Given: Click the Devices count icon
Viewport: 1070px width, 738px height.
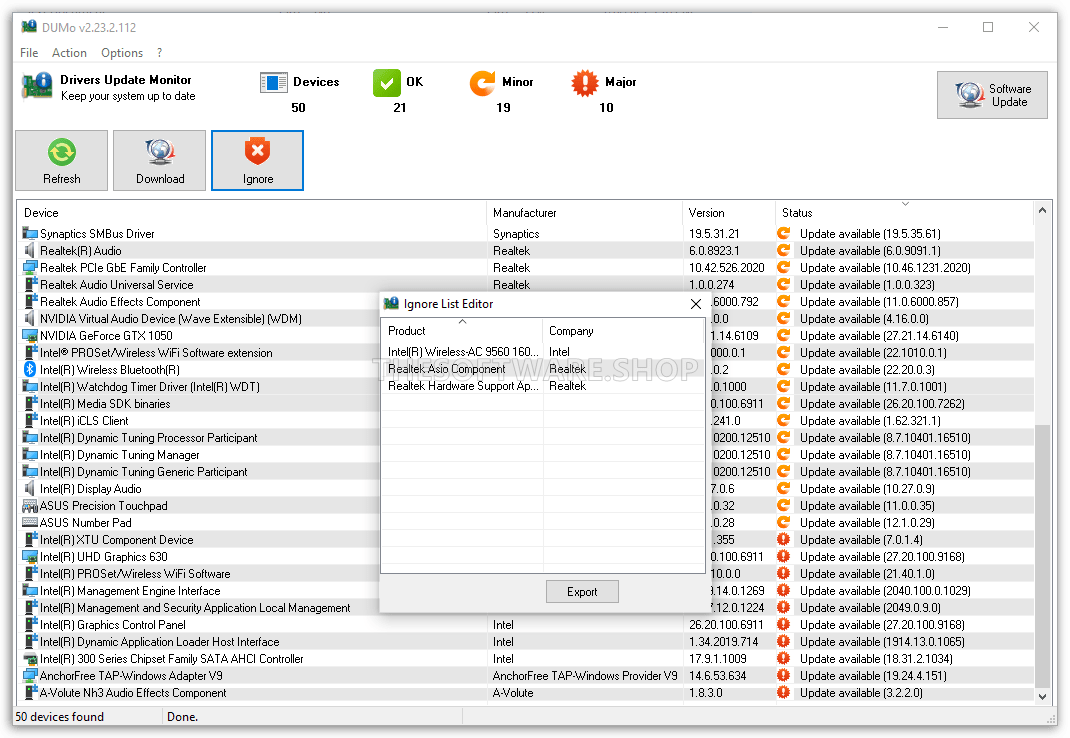Looking at the screenshot, I should [274, 83].
